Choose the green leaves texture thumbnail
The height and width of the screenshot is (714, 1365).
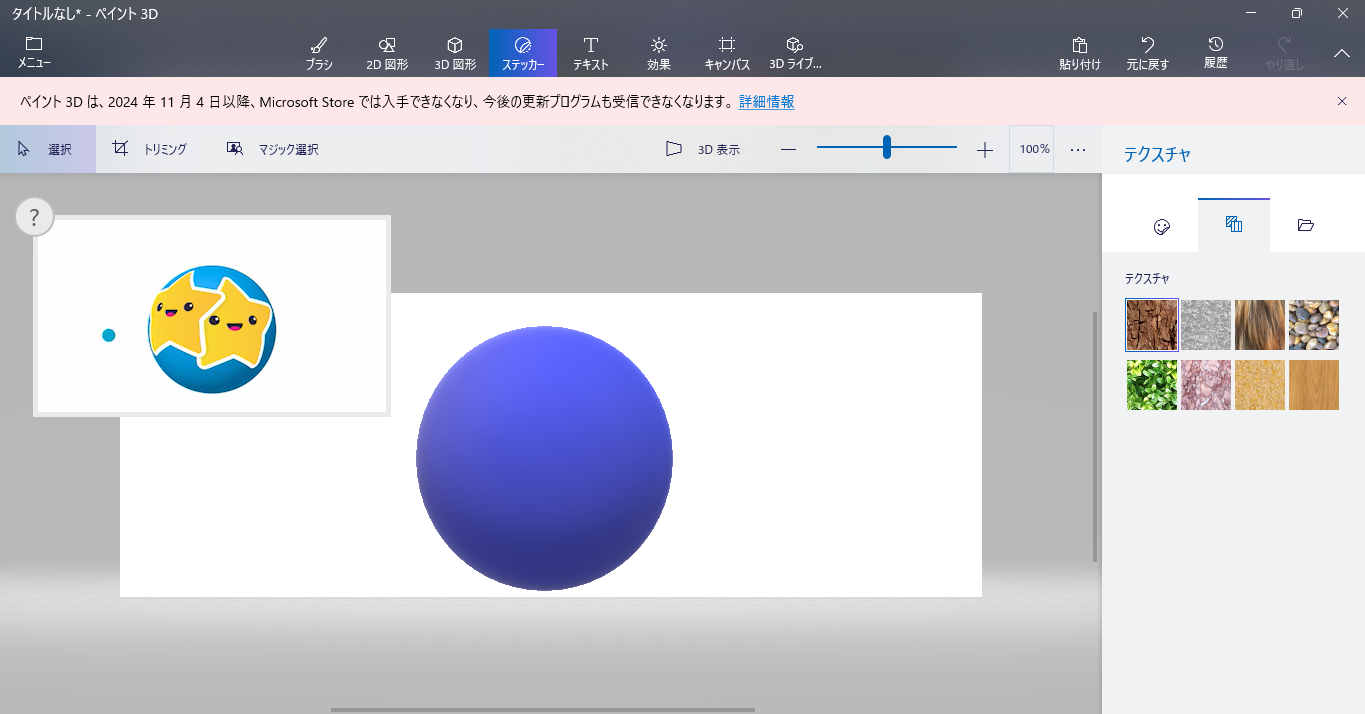1151,385
